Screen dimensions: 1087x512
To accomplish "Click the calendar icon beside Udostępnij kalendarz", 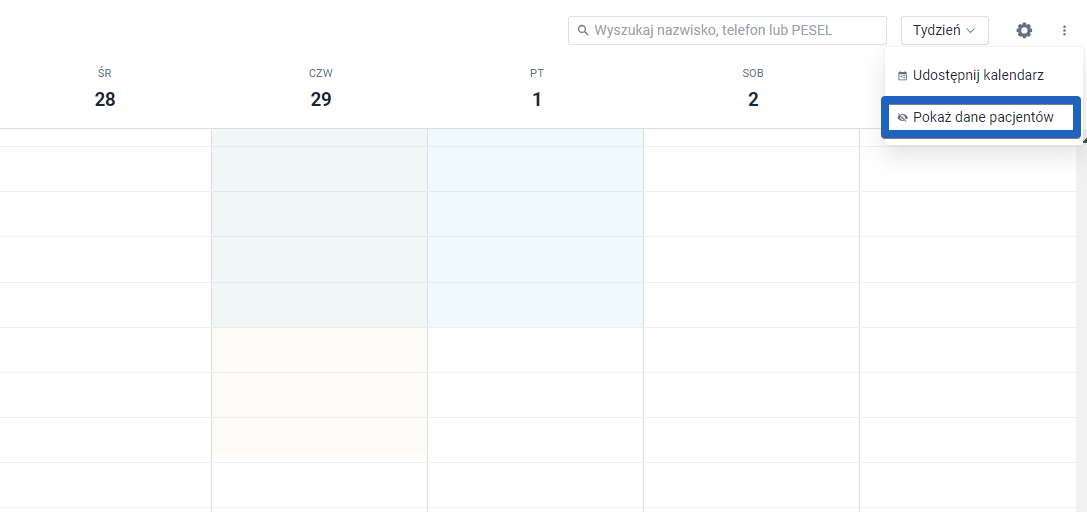I will 903,76.
